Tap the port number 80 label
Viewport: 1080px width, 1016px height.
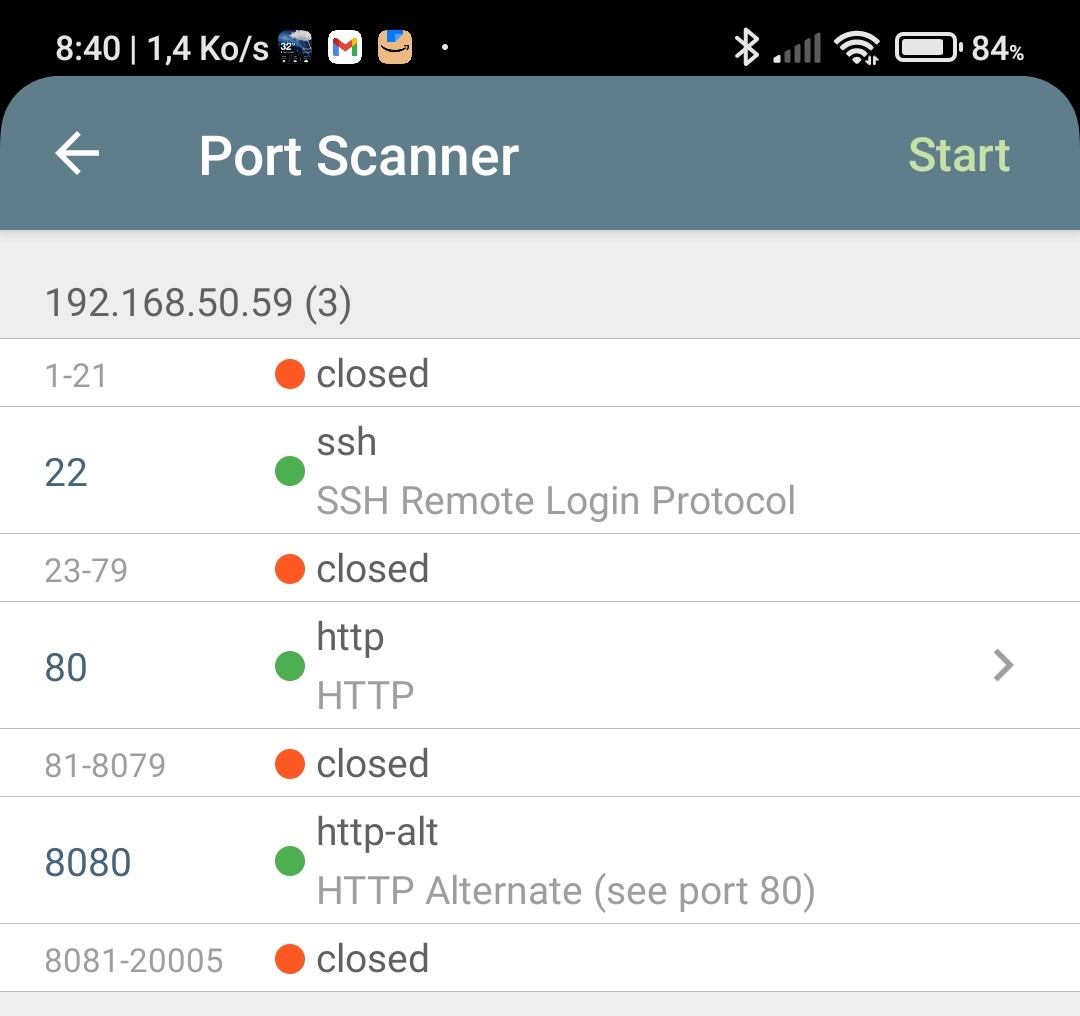coord(66,667)
